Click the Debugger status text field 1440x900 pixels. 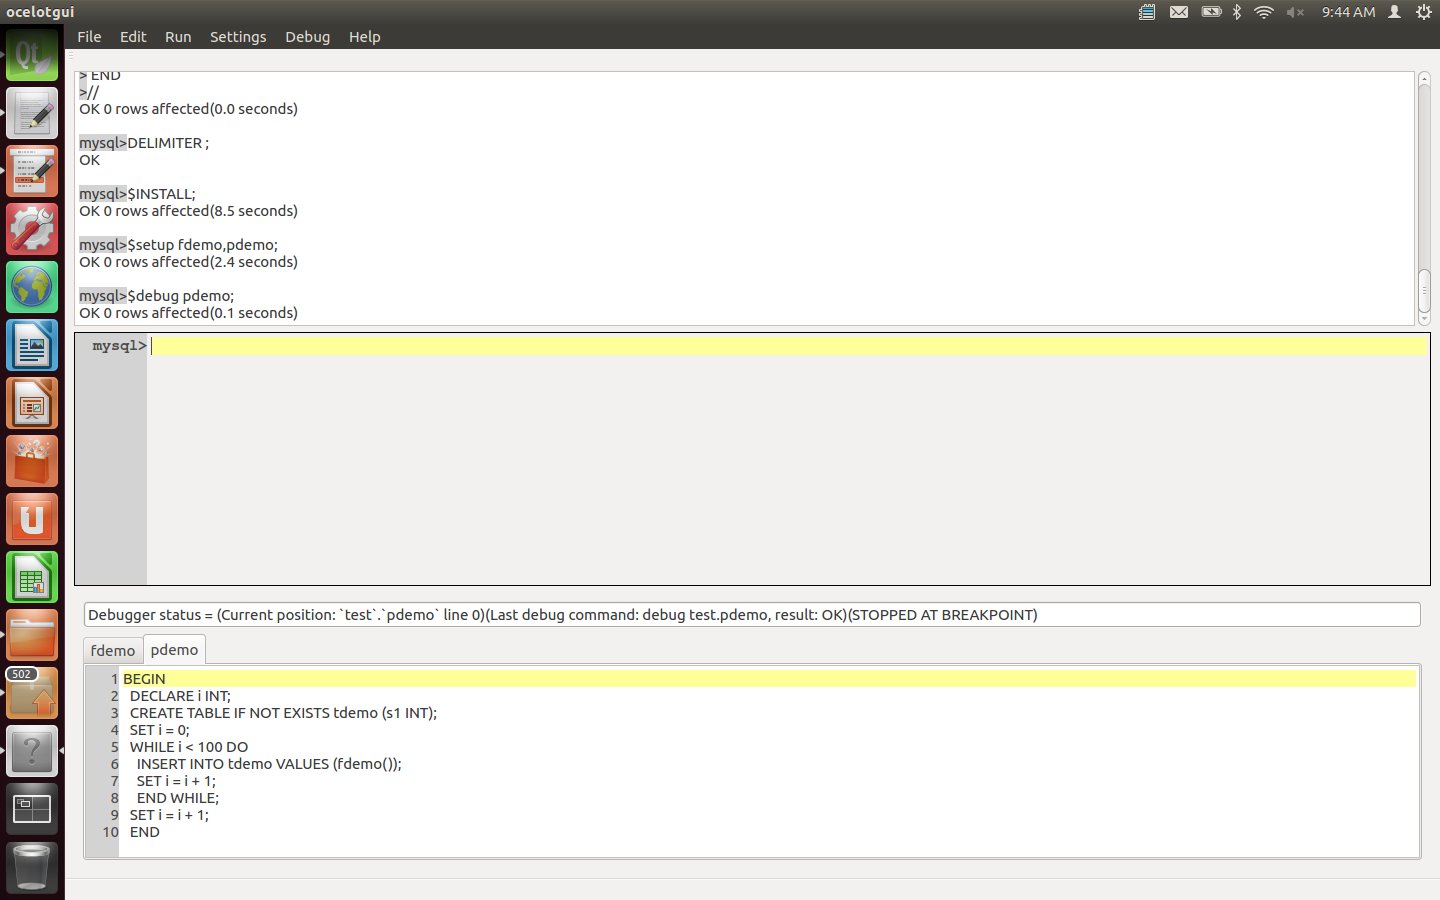coord(752,615)
